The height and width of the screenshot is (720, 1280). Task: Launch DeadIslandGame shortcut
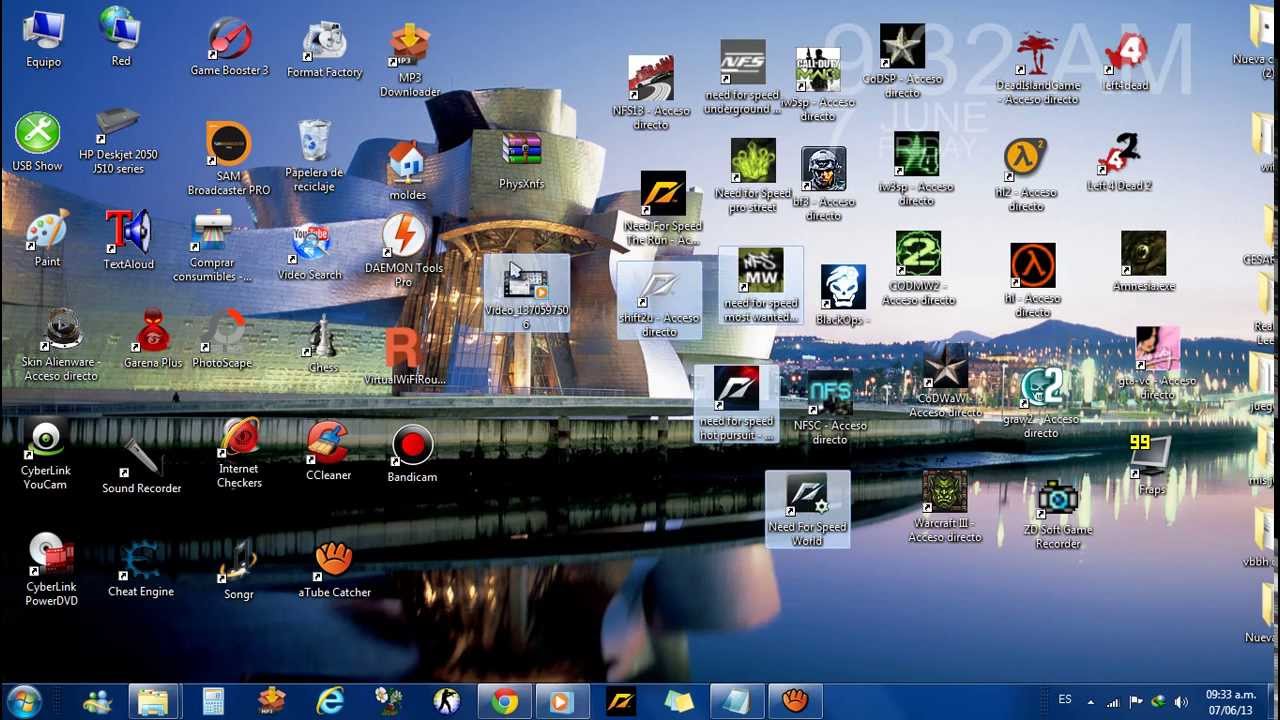click(1038, 68)
